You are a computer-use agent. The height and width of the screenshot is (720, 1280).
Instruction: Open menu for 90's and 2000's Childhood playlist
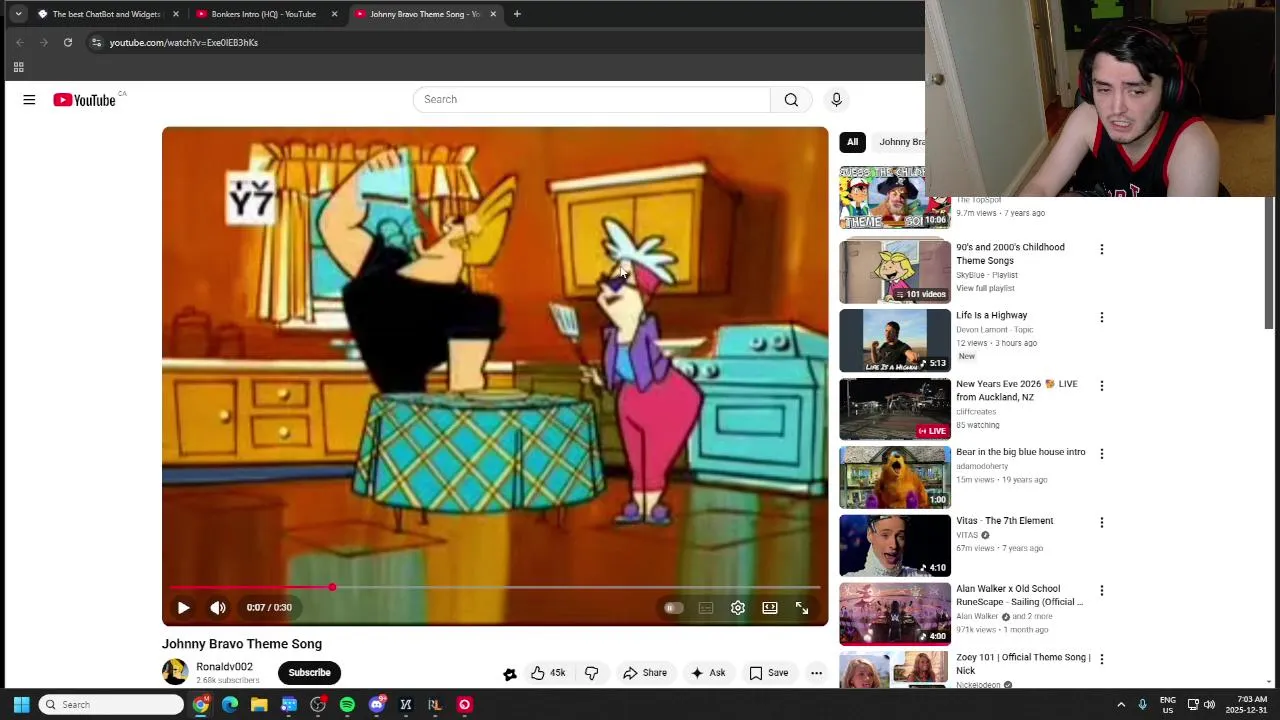point(1102,249)
